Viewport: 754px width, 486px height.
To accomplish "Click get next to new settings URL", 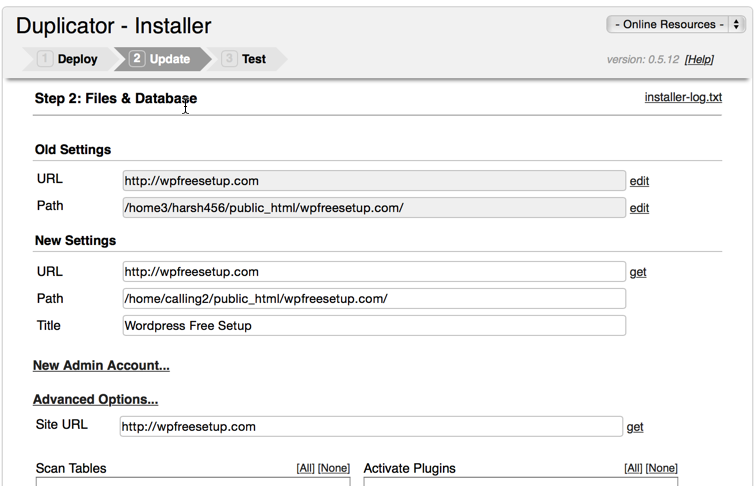I will click(637, 272).
